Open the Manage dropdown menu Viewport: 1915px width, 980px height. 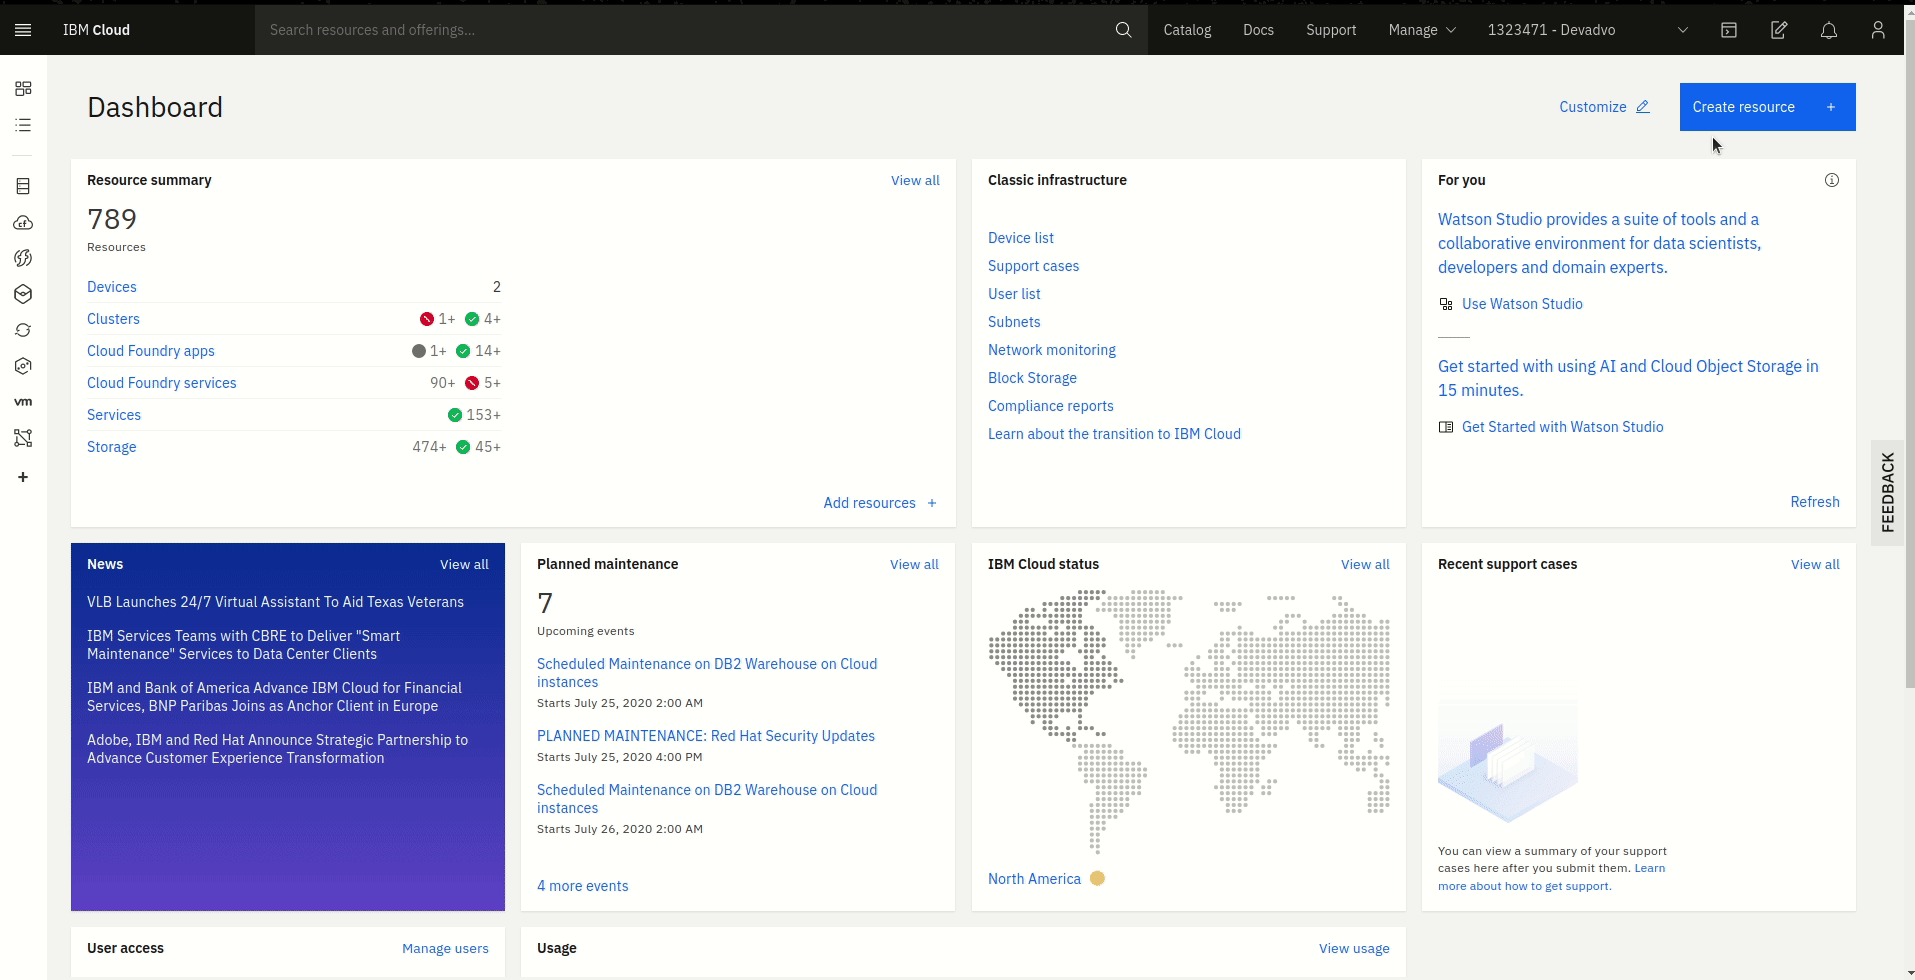pyautogui.click(x=1422, y=30)
